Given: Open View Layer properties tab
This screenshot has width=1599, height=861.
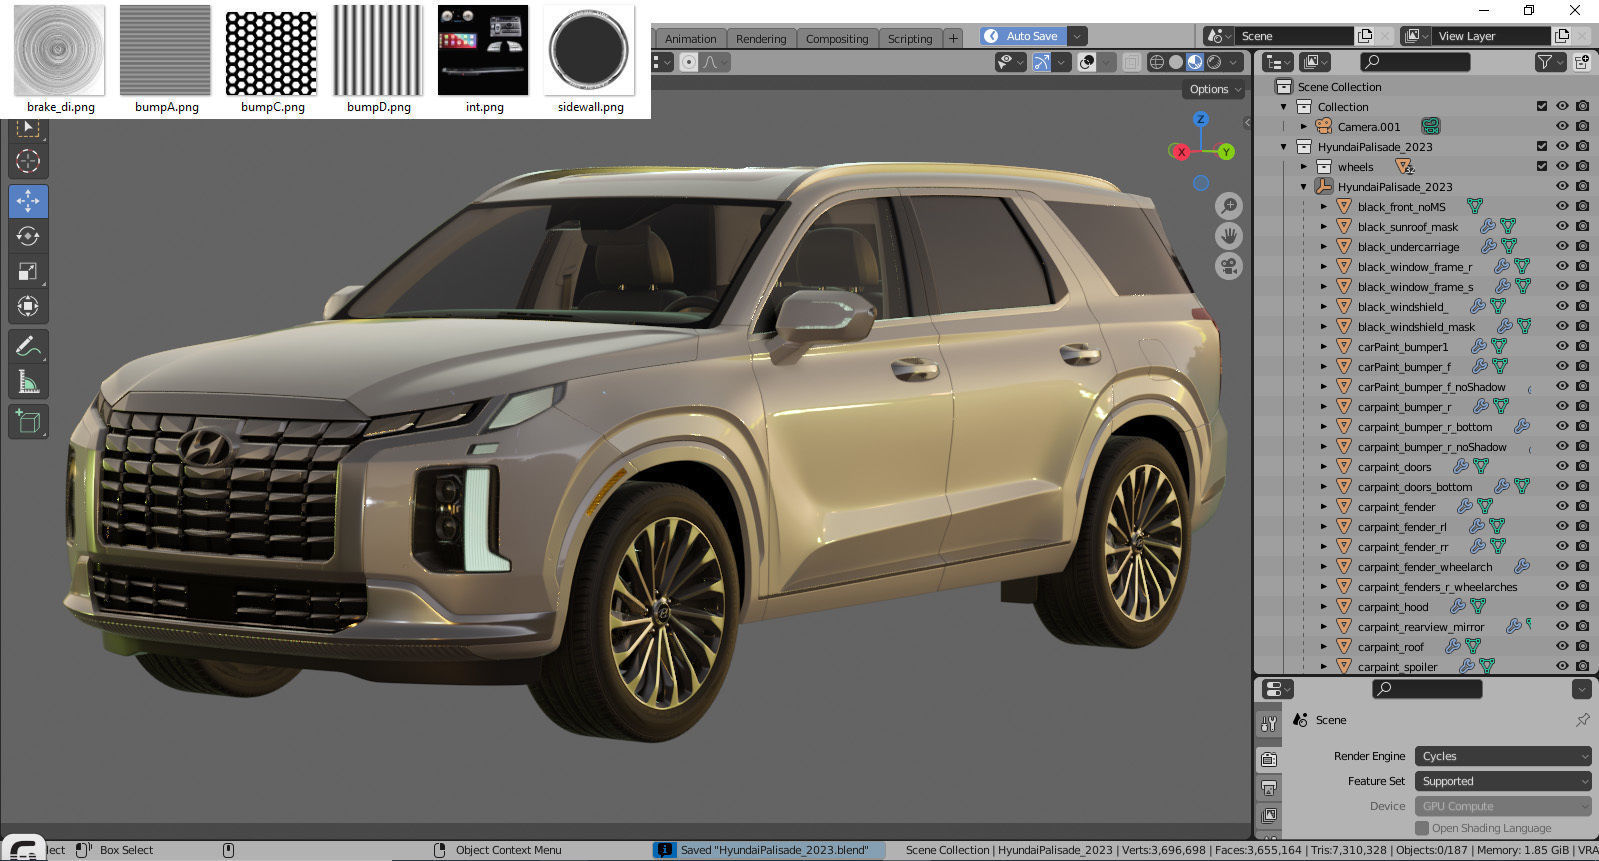Looking at the screenshot, I should 1269,816.
